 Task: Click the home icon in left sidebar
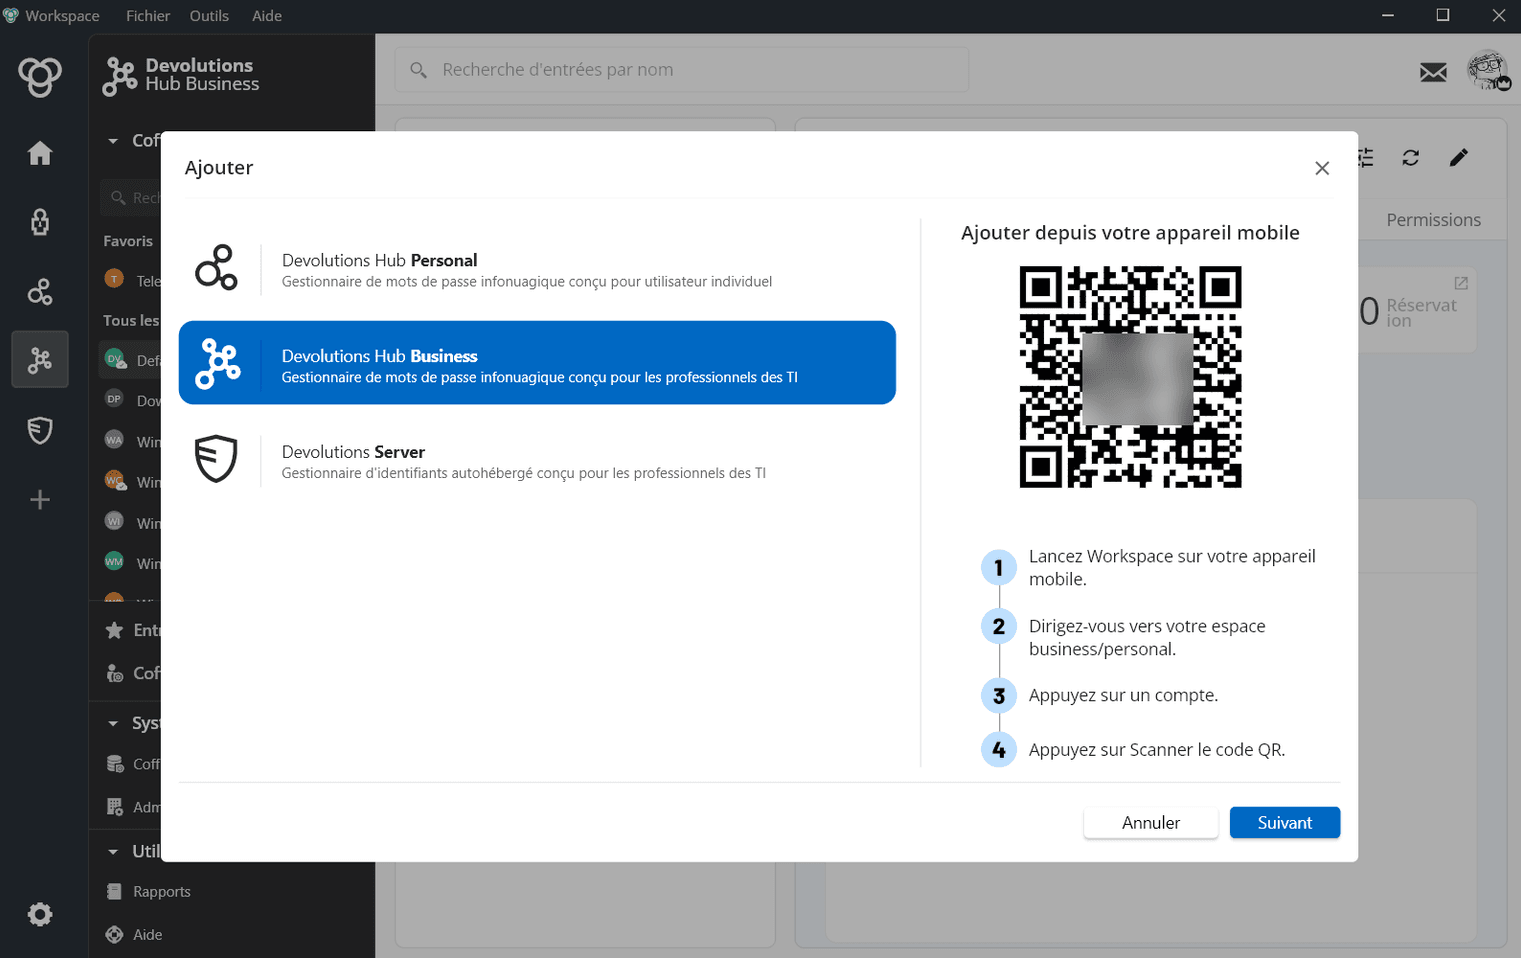pos(40,153)
